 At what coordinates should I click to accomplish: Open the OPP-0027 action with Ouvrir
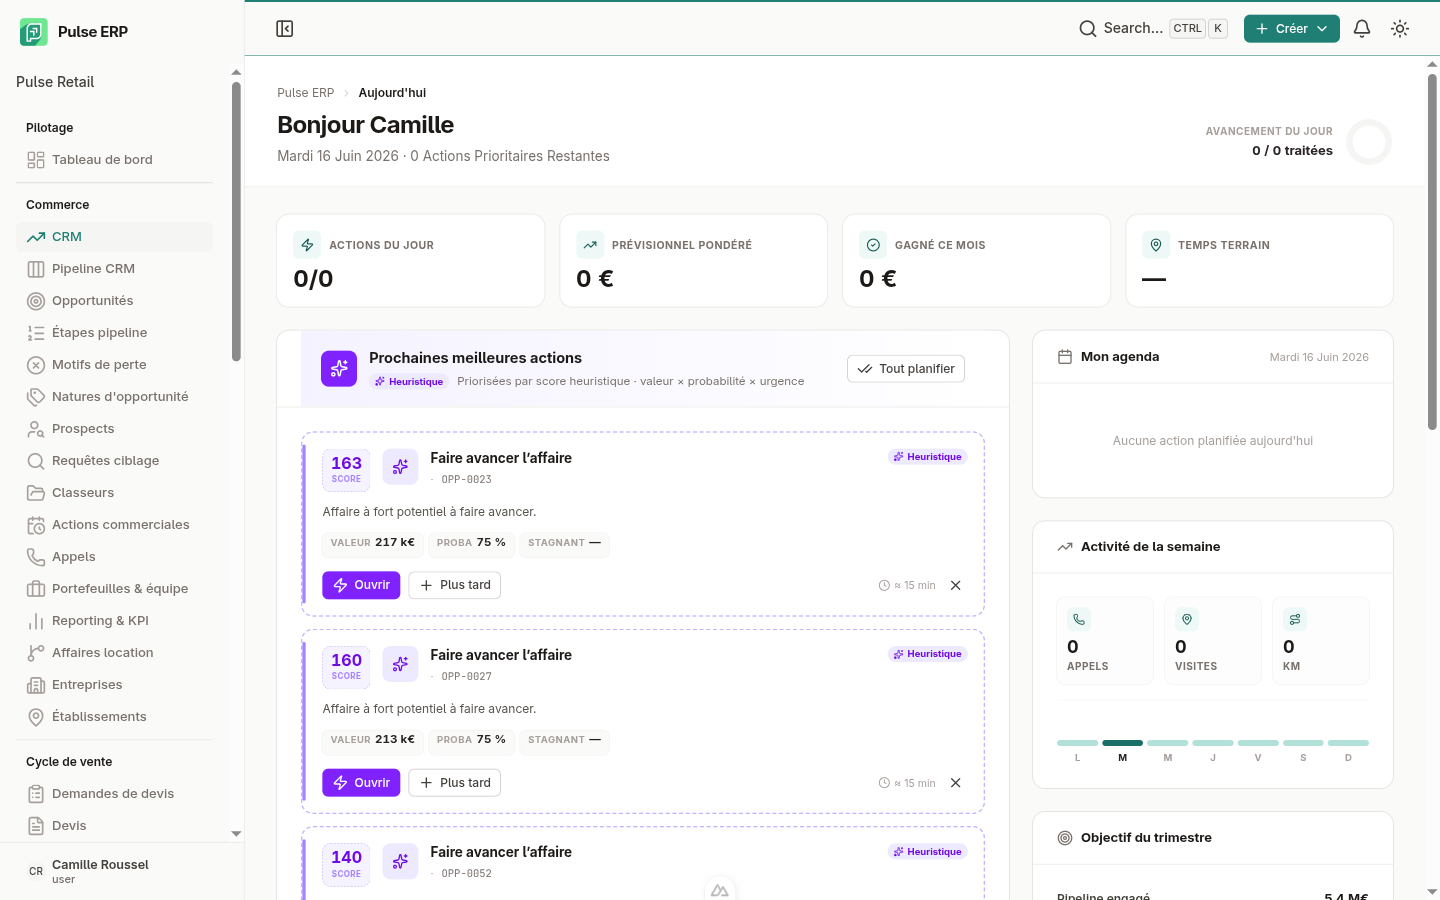[x=361, y=783]
